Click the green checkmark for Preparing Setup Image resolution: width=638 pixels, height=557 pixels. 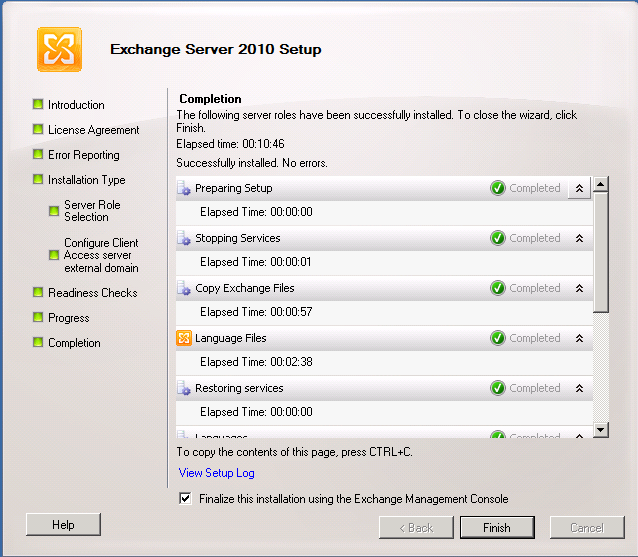498,188
